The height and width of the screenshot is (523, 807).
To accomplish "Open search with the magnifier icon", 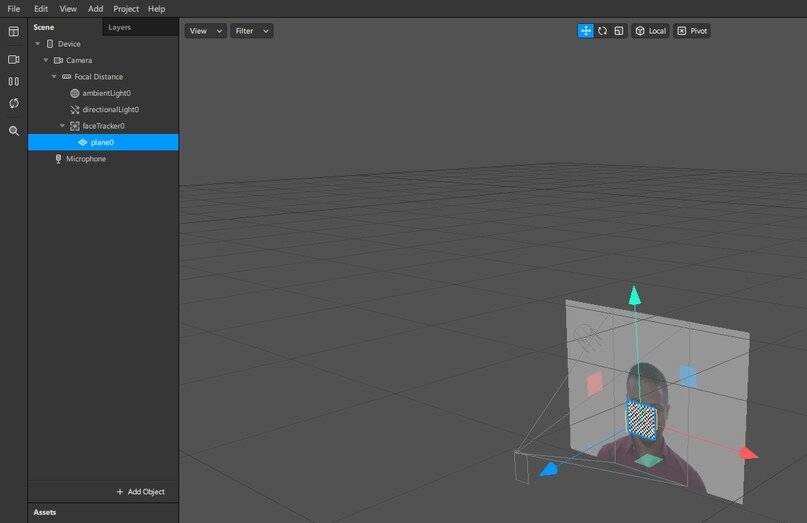I will [x=14, y=130].
